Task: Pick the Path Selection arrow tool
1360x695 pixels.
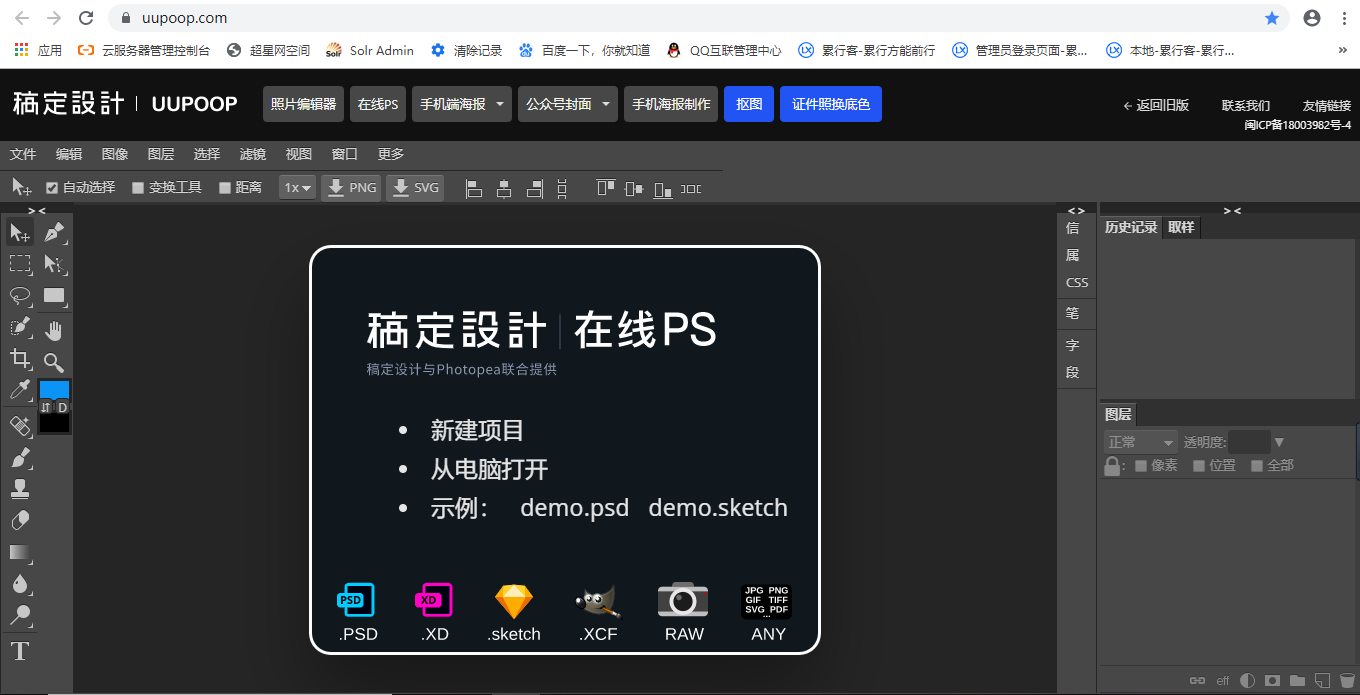Action: click(x=55, y=264)
